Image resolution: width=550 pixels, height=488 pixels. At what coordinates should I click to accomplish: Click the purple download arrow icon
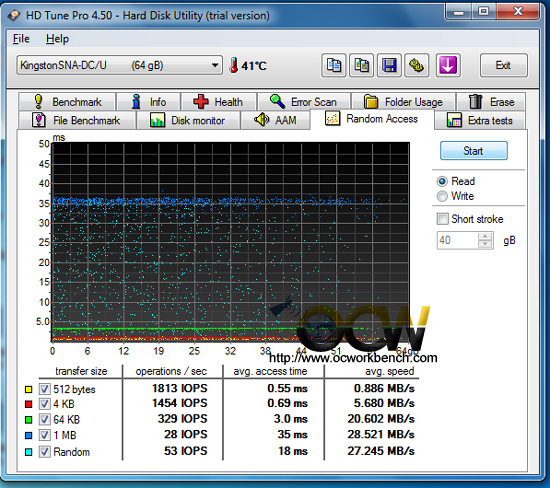point(448,65)
